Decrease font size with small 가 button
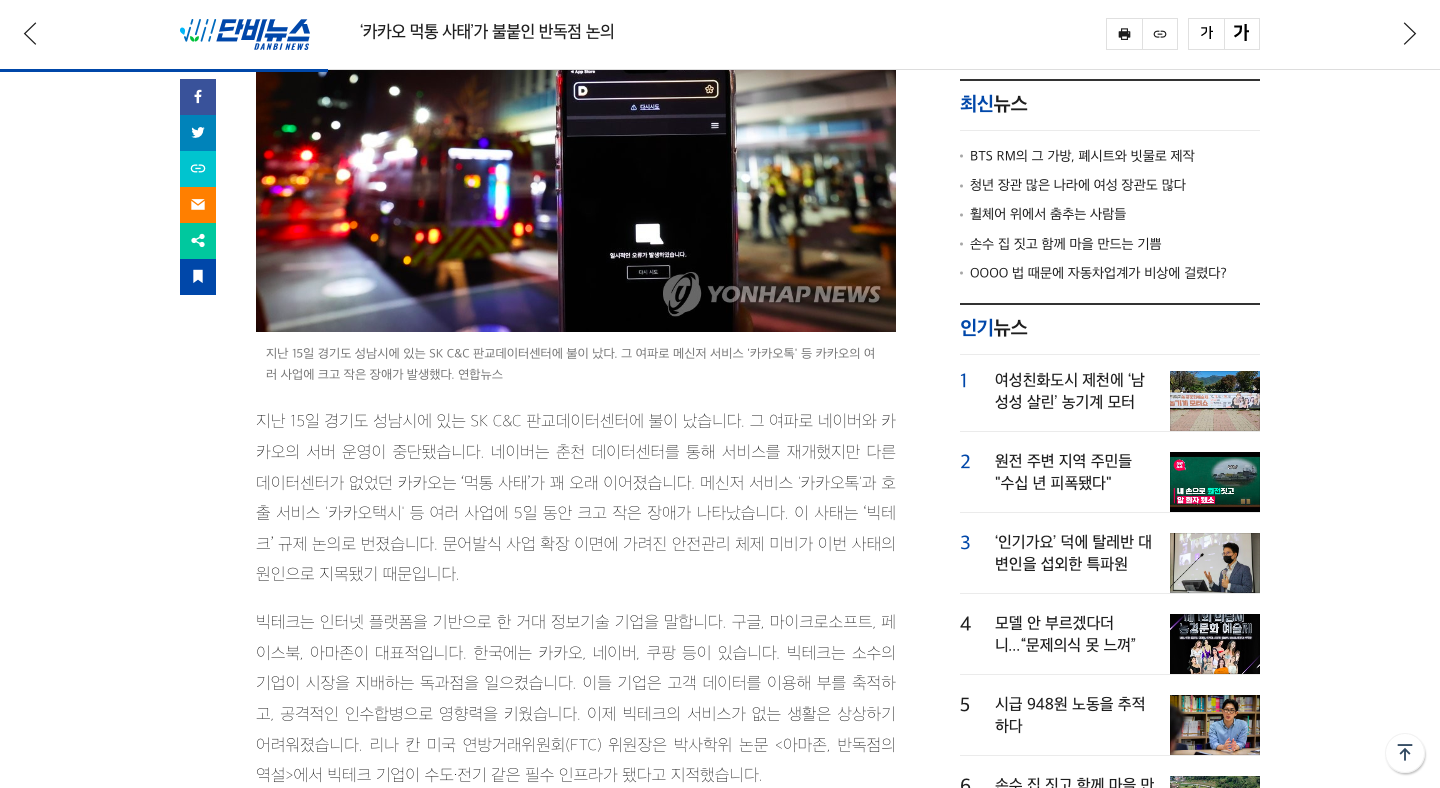Viewport: 1440px width, 788px height. pyautogui.click(x=1206, y=34)
